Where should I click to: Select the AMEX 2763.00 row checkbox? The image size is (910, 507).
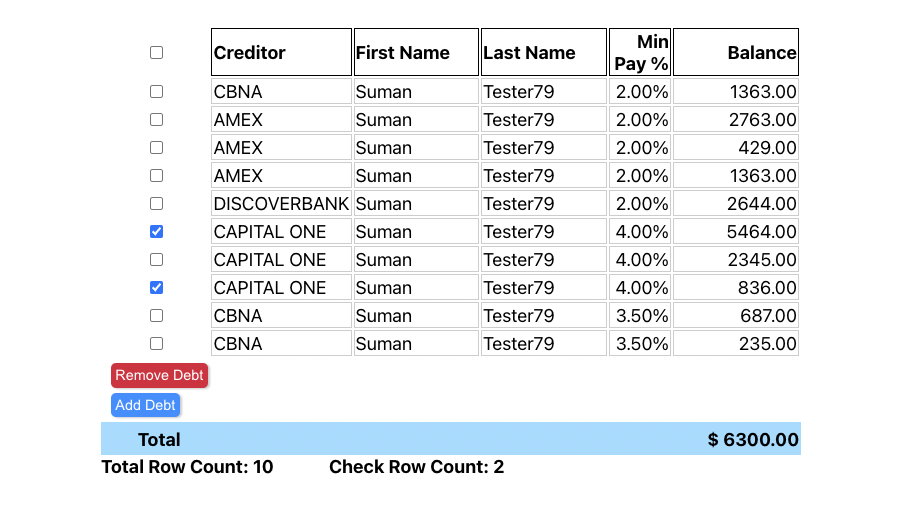click(156, 119)
